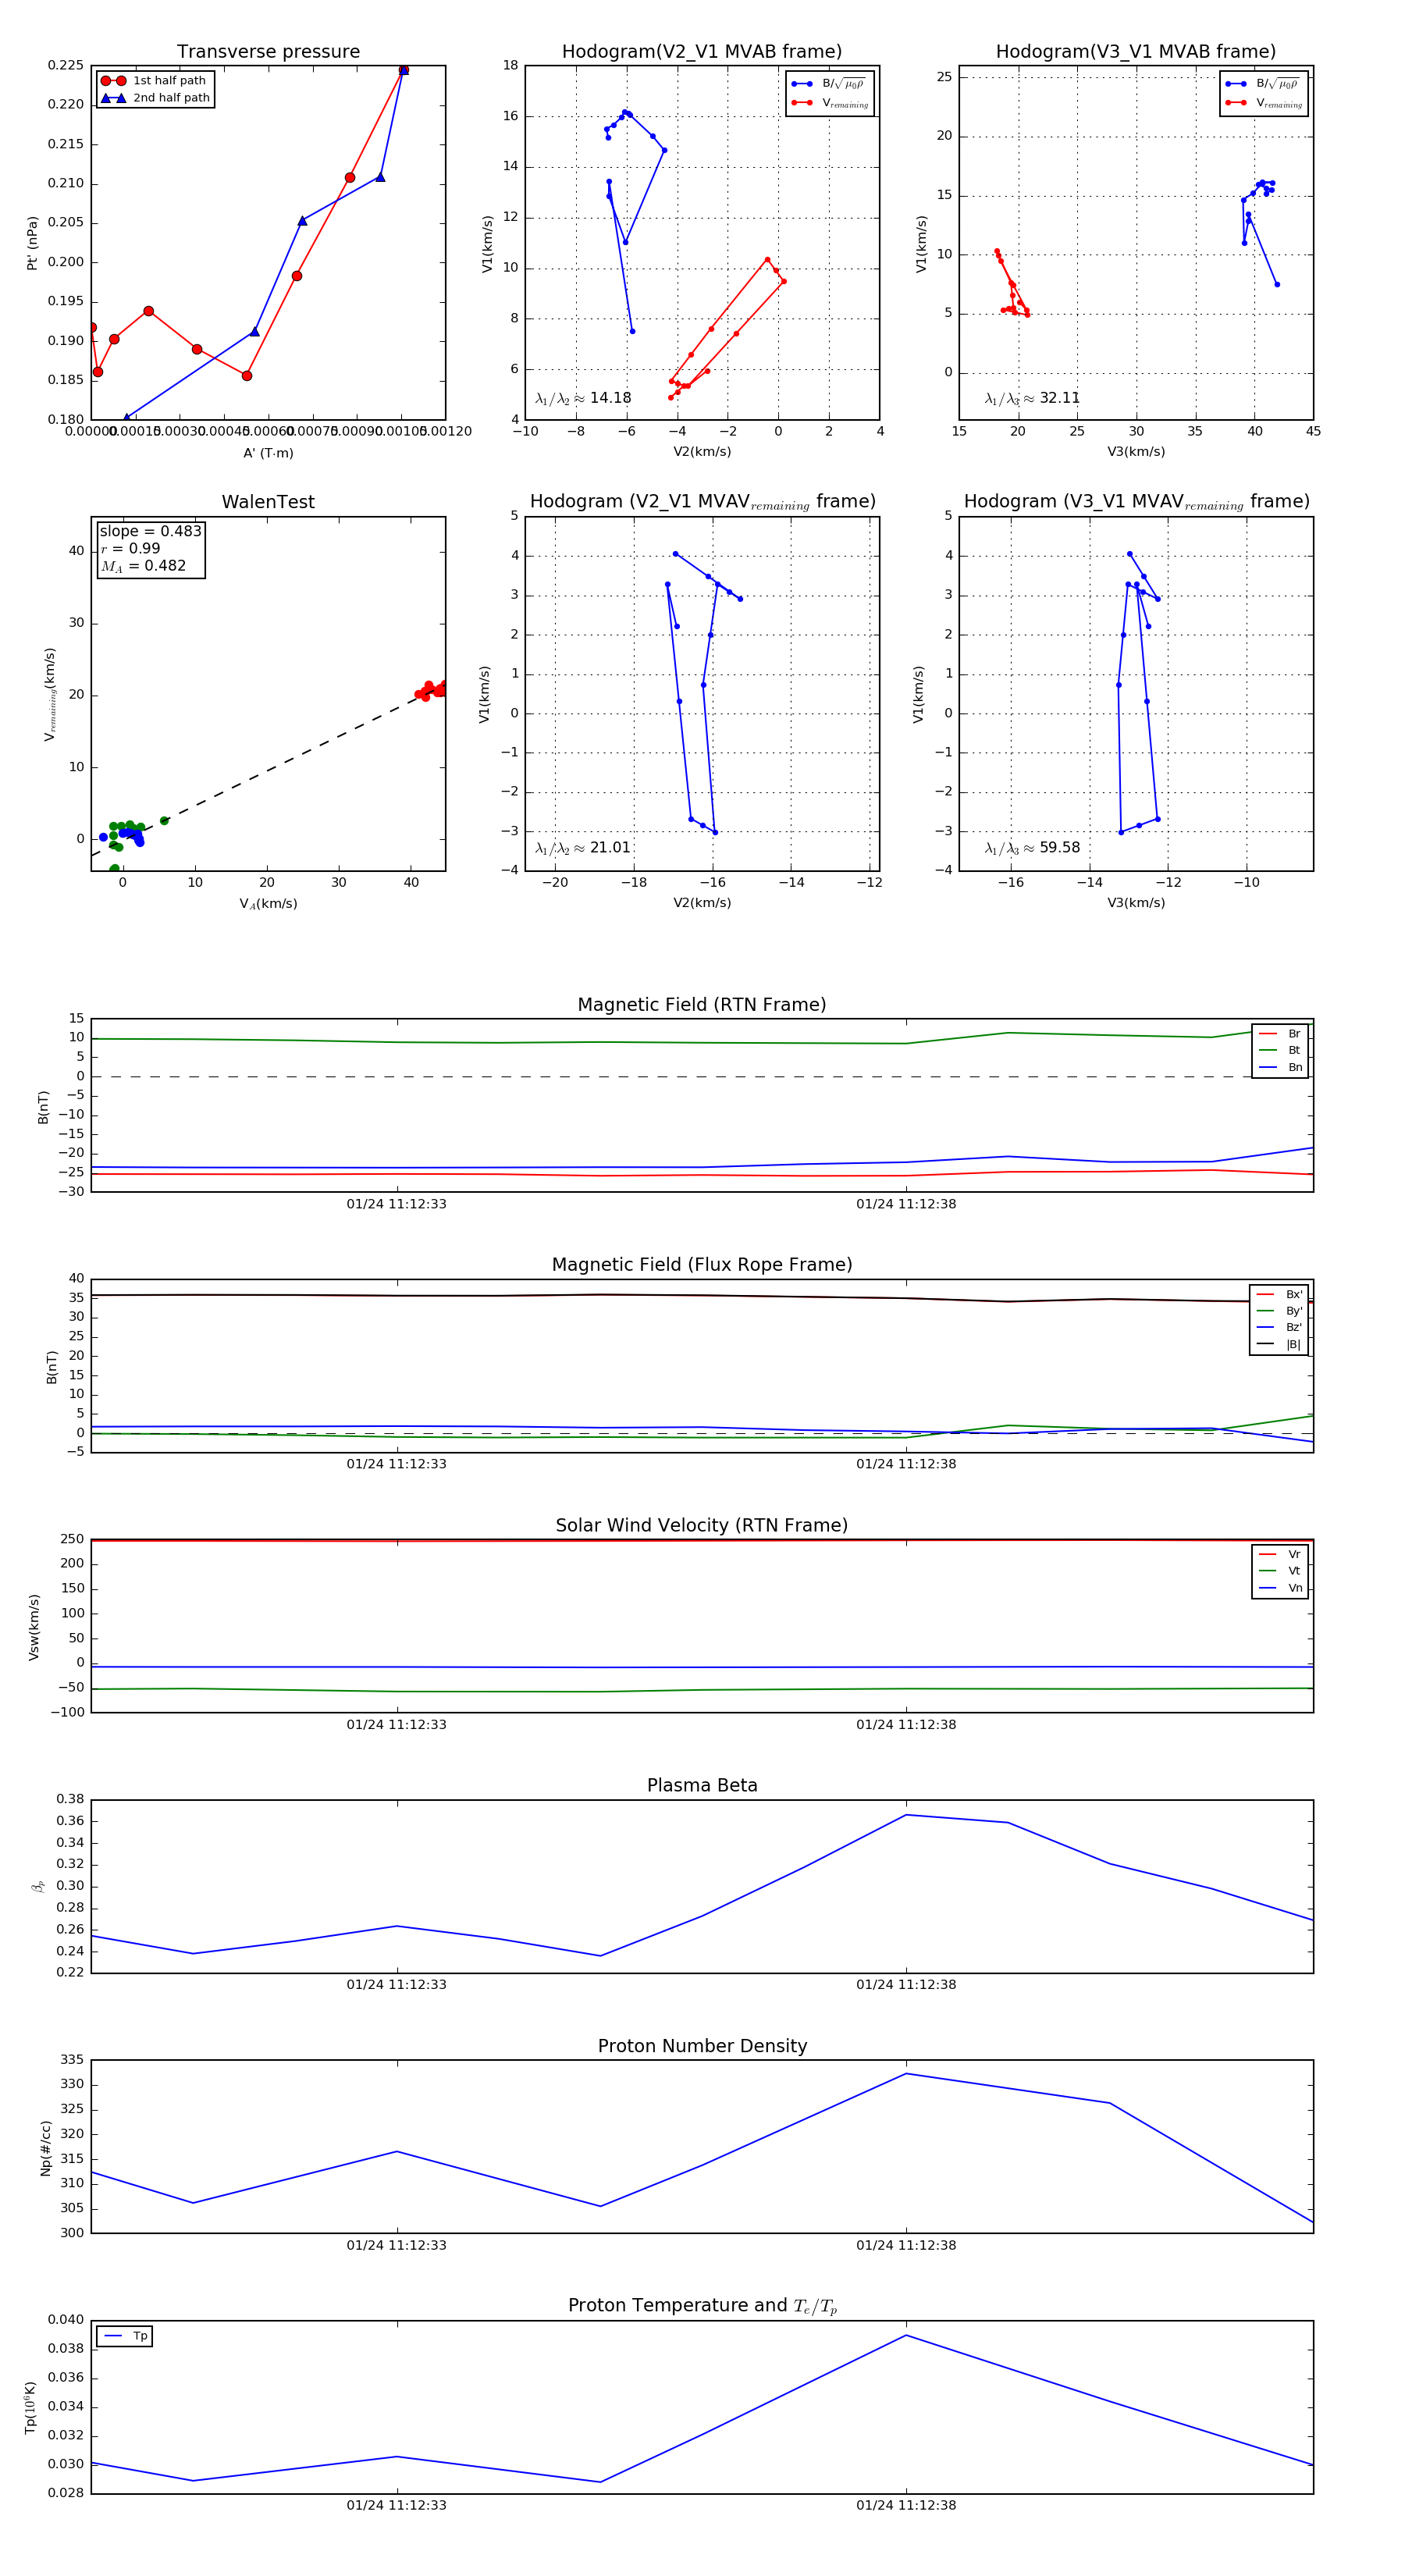Click the 'Vsw(km/s)' axis label
This screenshot has height=2576, width=1405.
[x=34, y=1628]
